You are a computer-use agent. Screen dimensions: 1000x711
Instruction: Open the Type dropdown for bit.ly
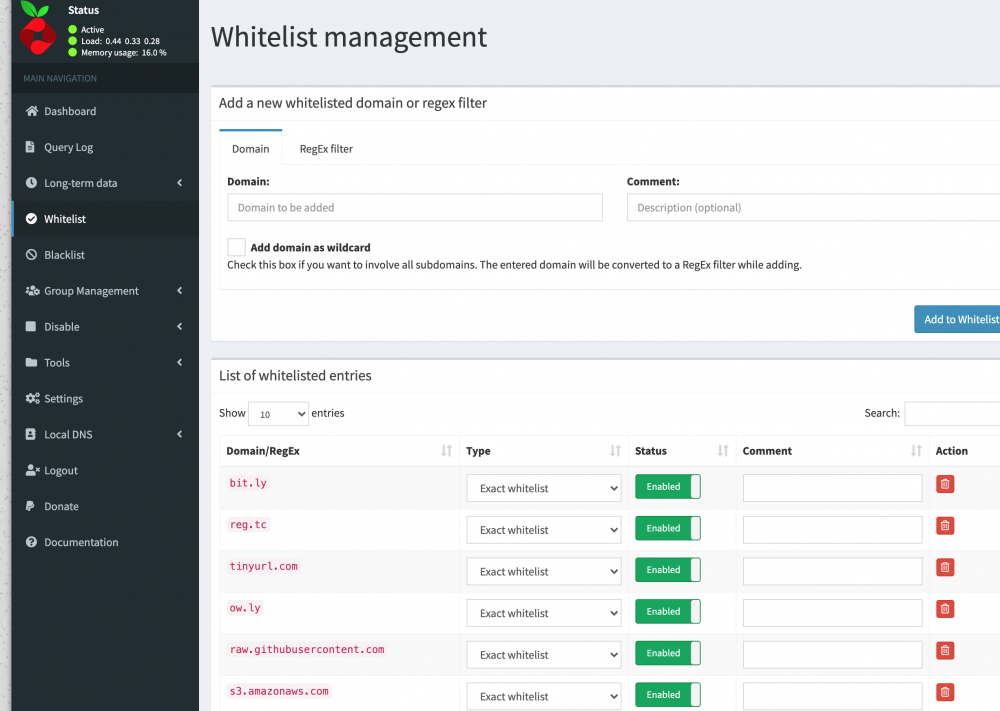pos(544,488)
